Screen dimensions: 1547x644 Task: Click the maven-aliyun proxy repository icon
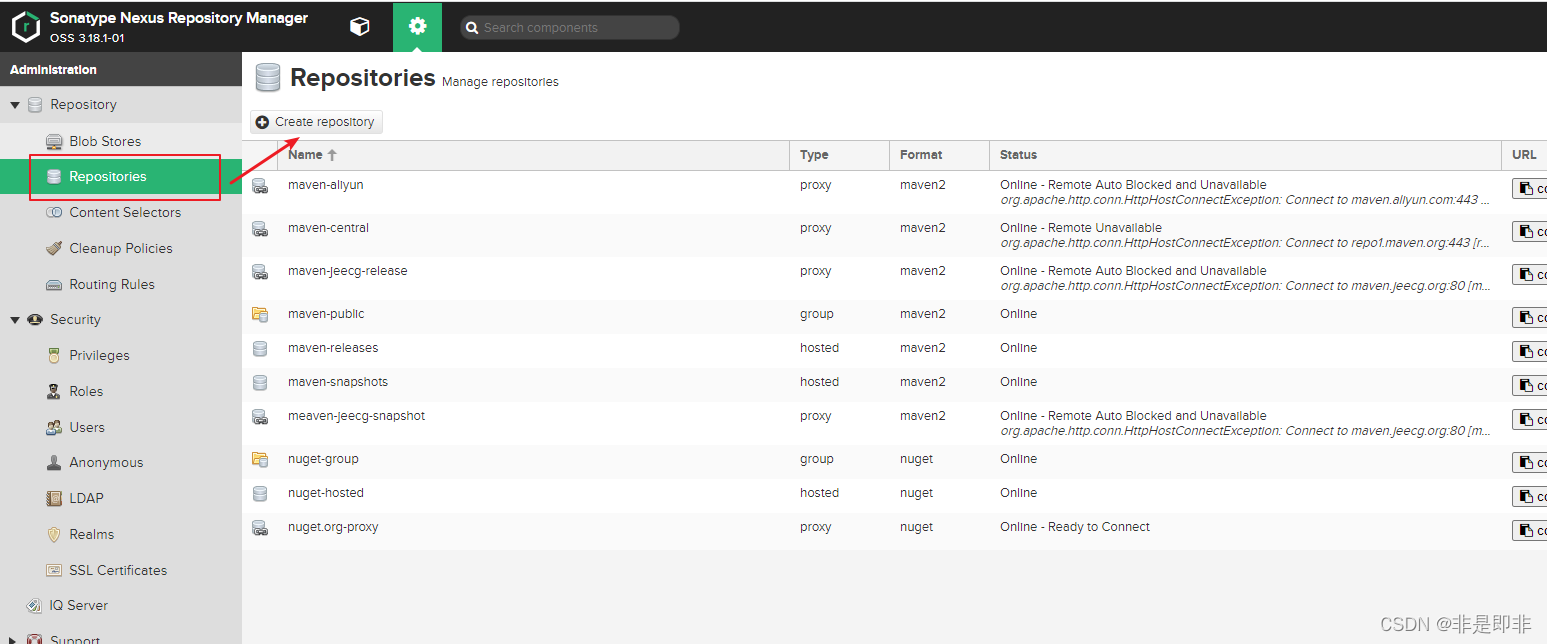coord(260,186)
